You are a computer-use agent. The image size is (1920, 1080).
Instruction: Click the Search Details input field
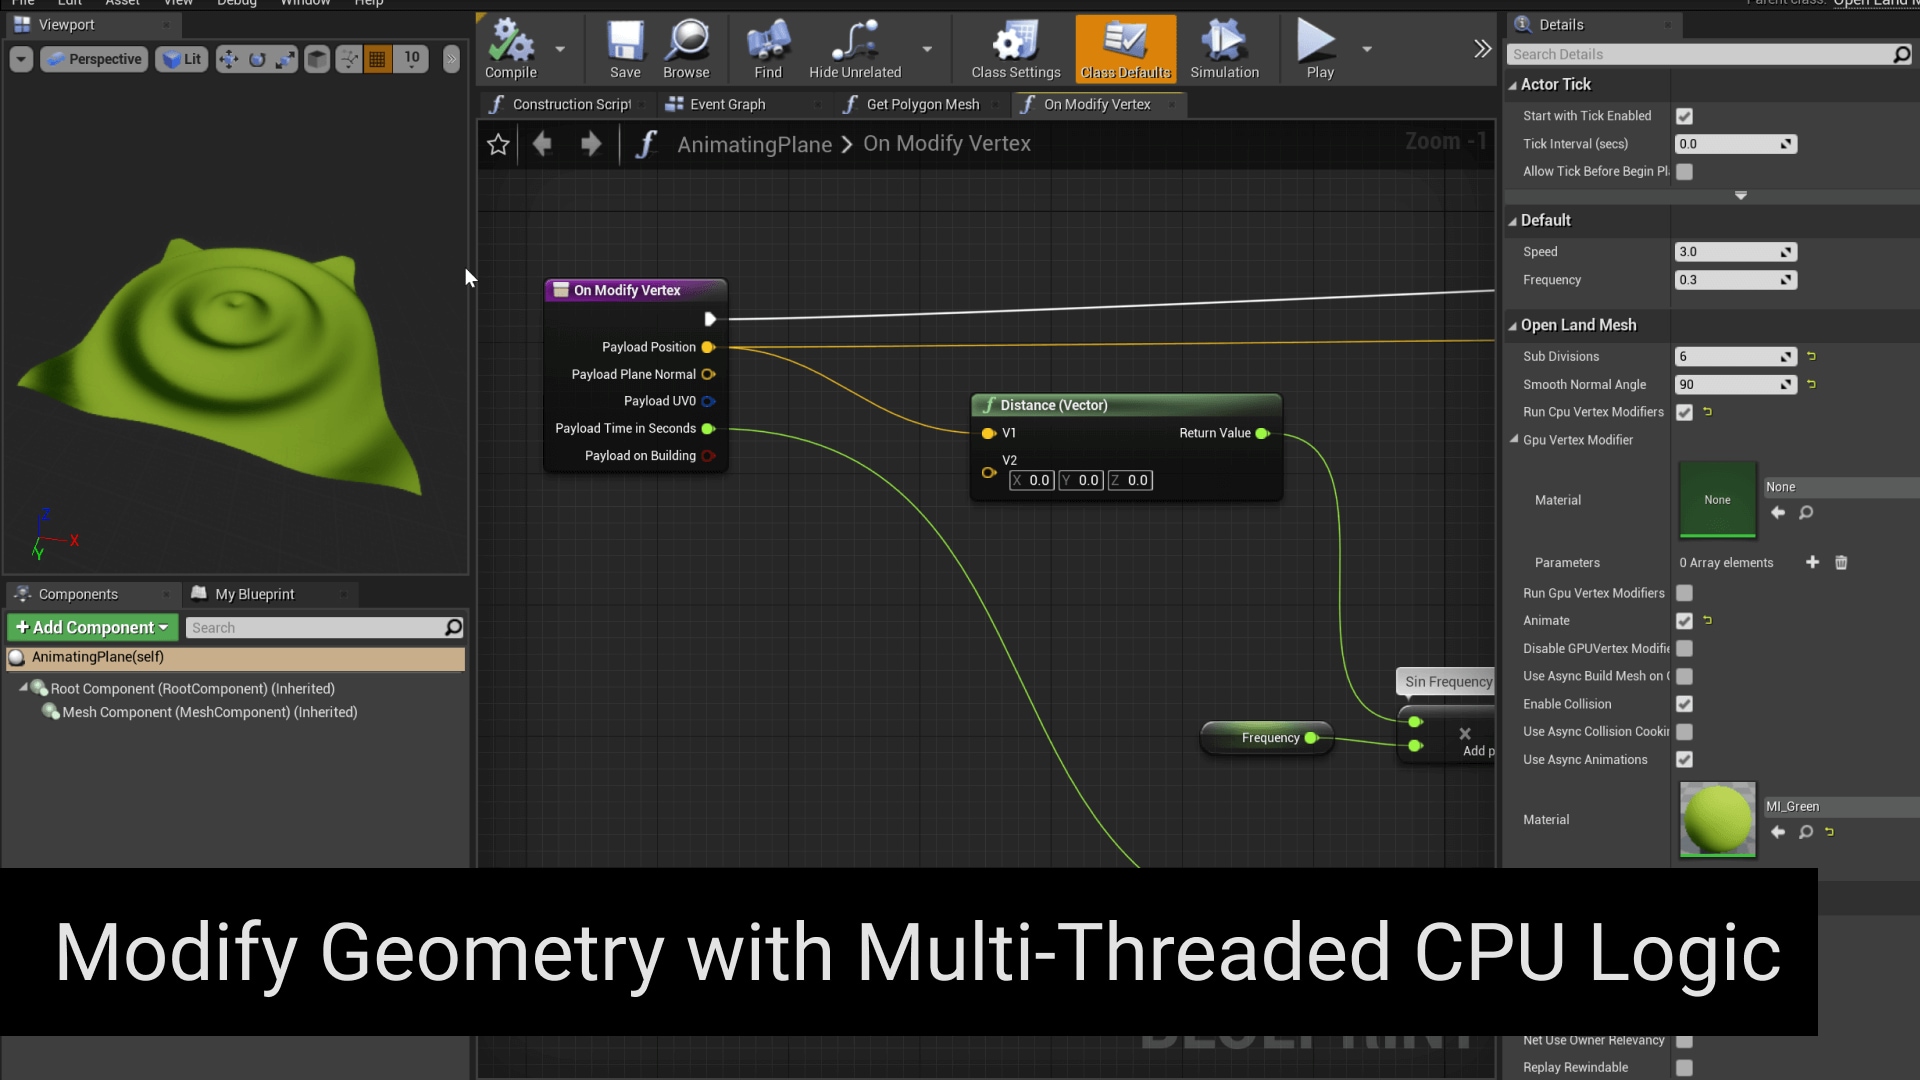1698,54
